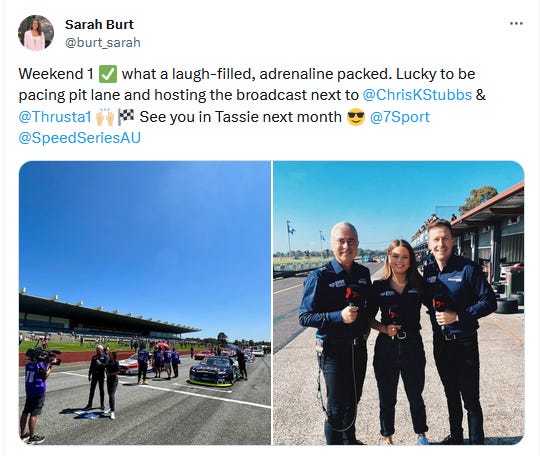Click the checkered flag emoji

126,117
